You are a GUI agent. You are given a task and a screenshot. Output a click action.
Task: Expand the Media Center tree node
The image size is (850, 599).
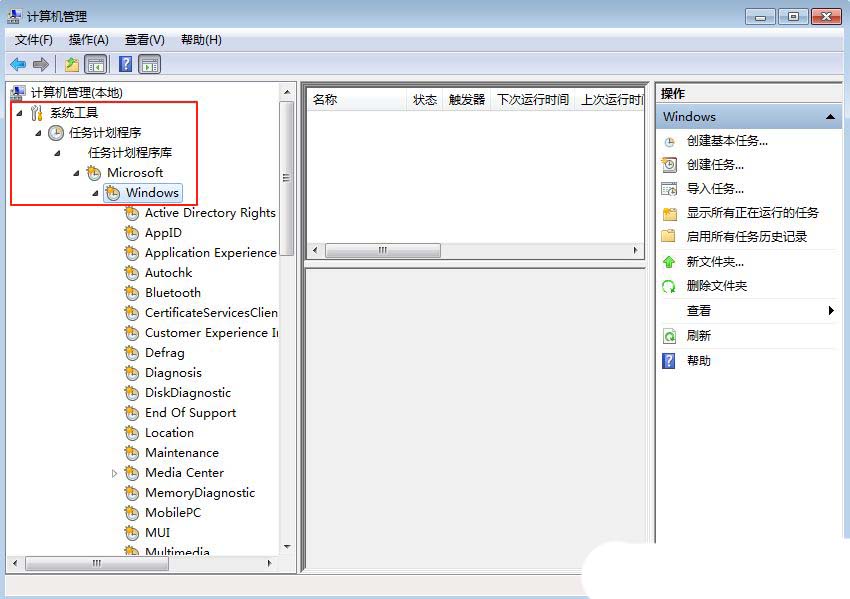tap(116, 473)
